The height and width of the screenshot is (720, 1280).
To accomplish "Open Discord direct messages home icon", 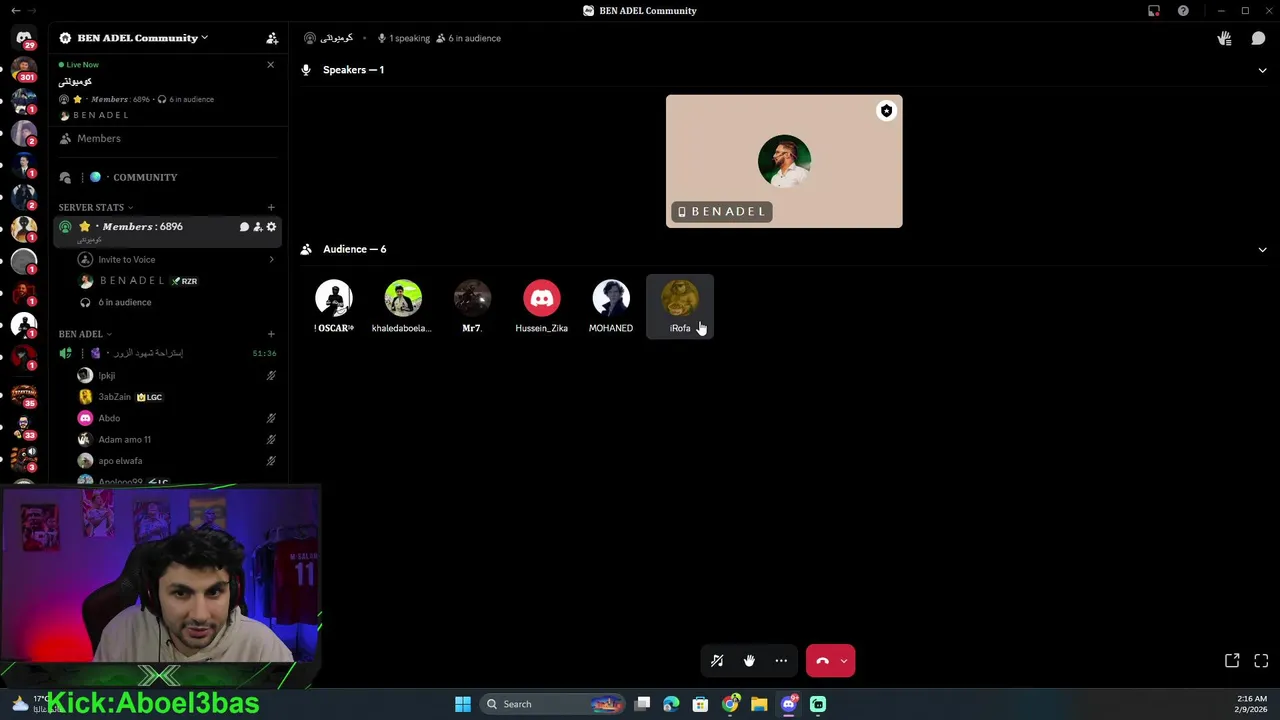I will 24,38.
